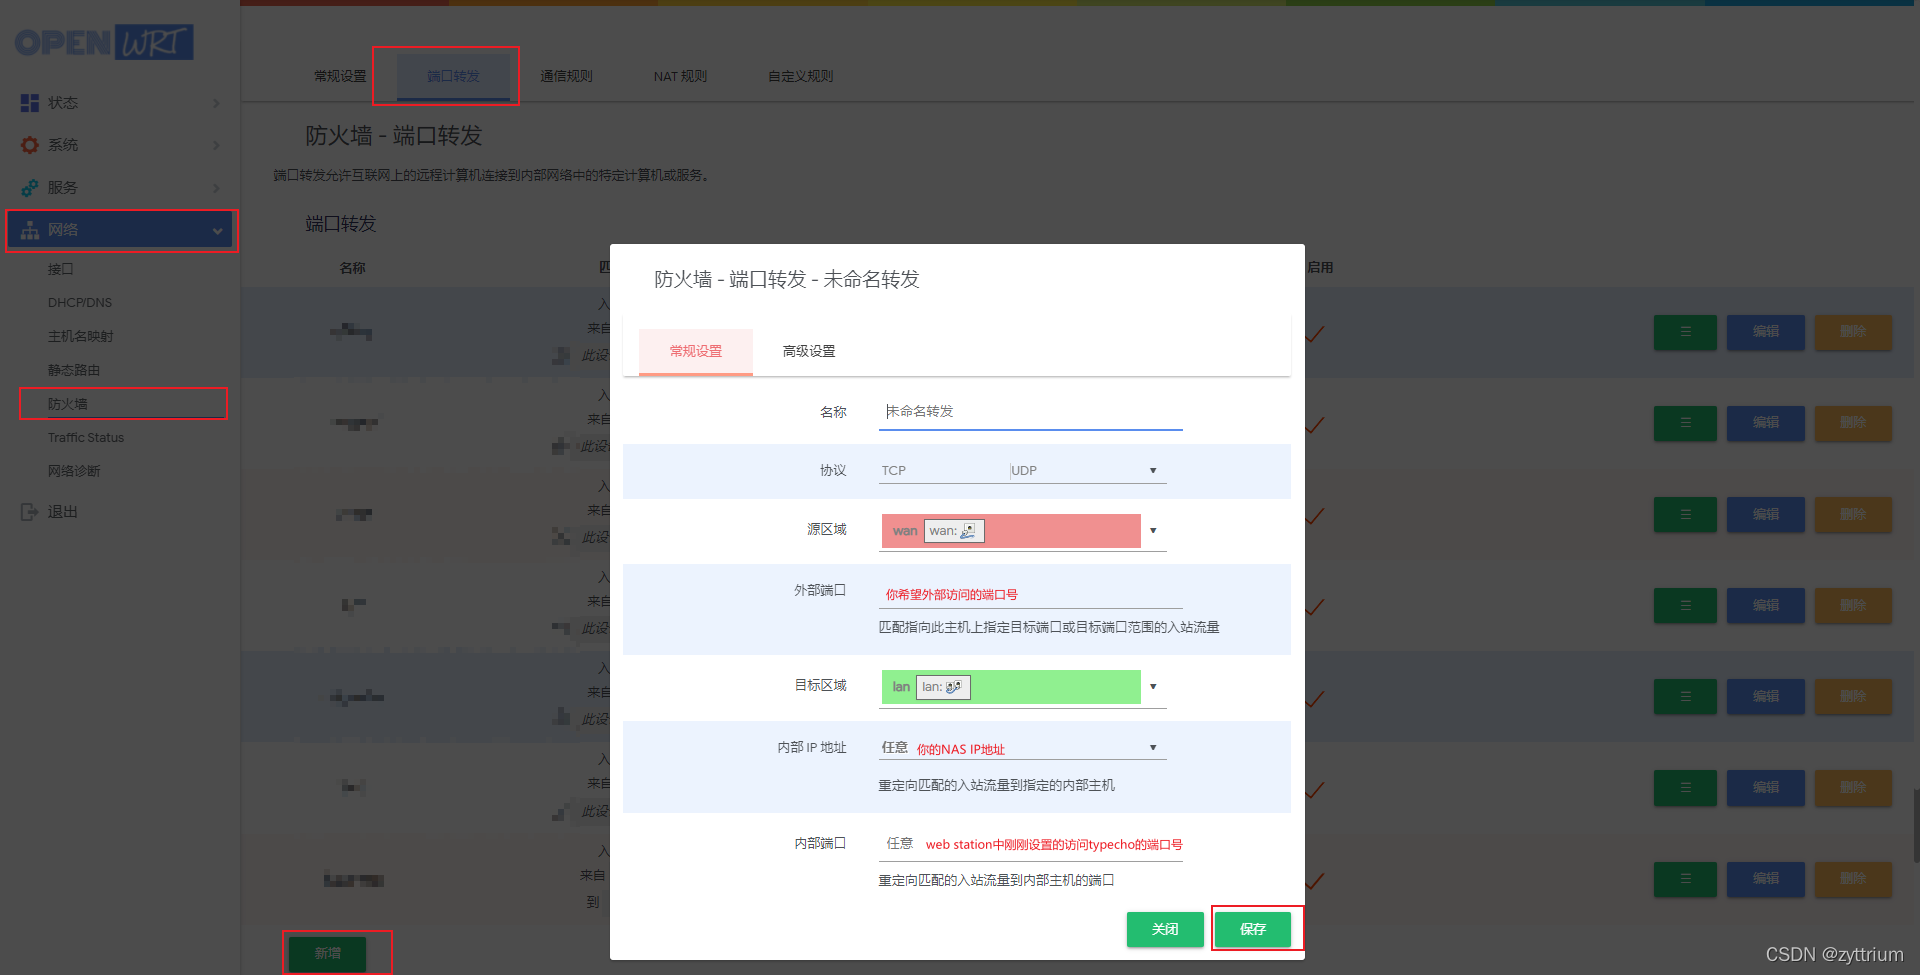Toggle 启用 checkmark of first rule row
Image resolution: width=1920 pixels, height=975 pixels.
[1315, 334]
